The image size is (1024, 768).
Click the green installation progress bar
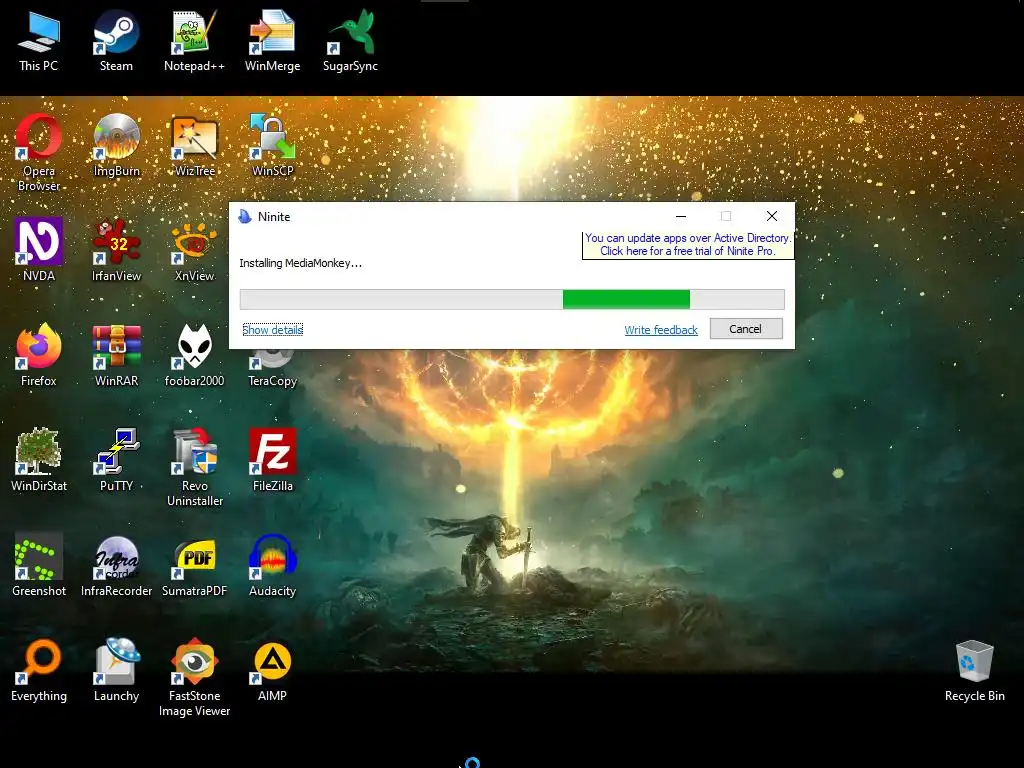[626, 299]
